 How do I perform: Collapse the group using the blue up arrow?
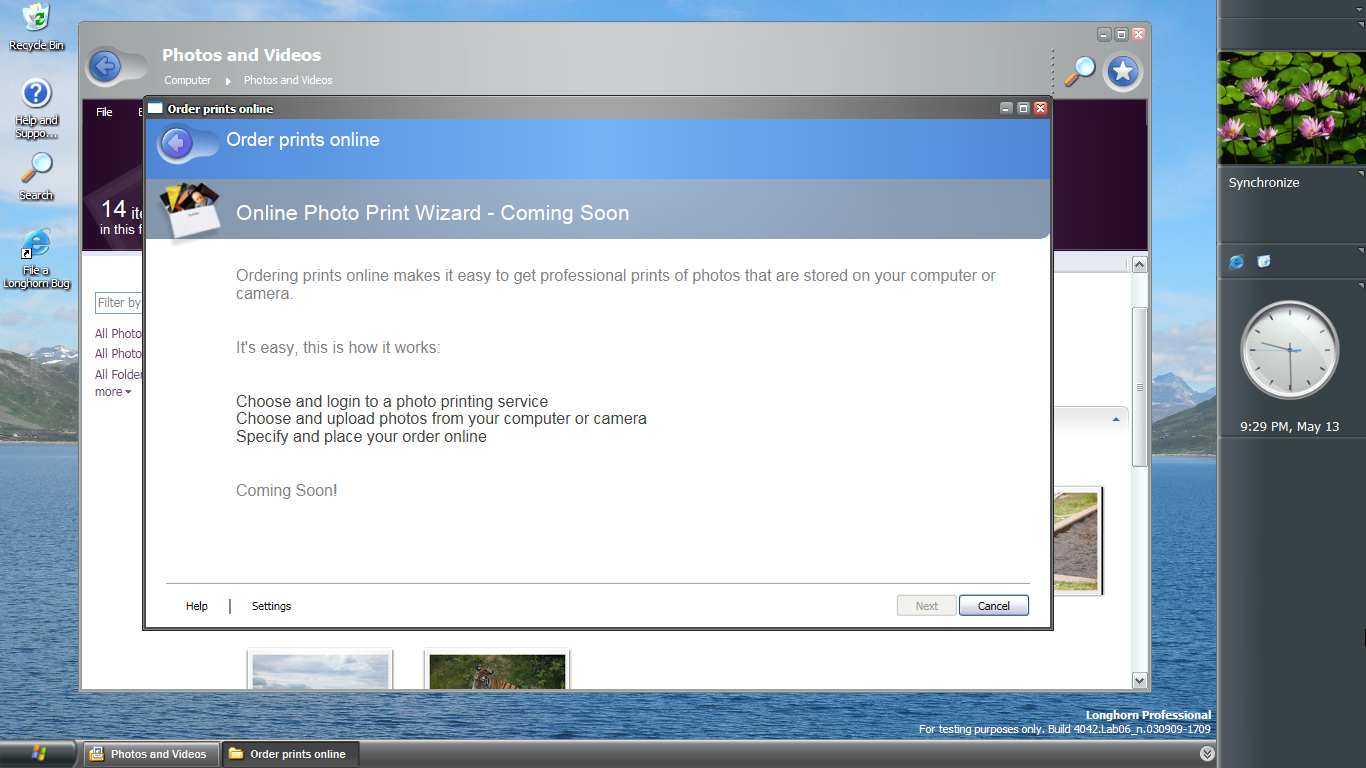click(x=1116, y=420)
